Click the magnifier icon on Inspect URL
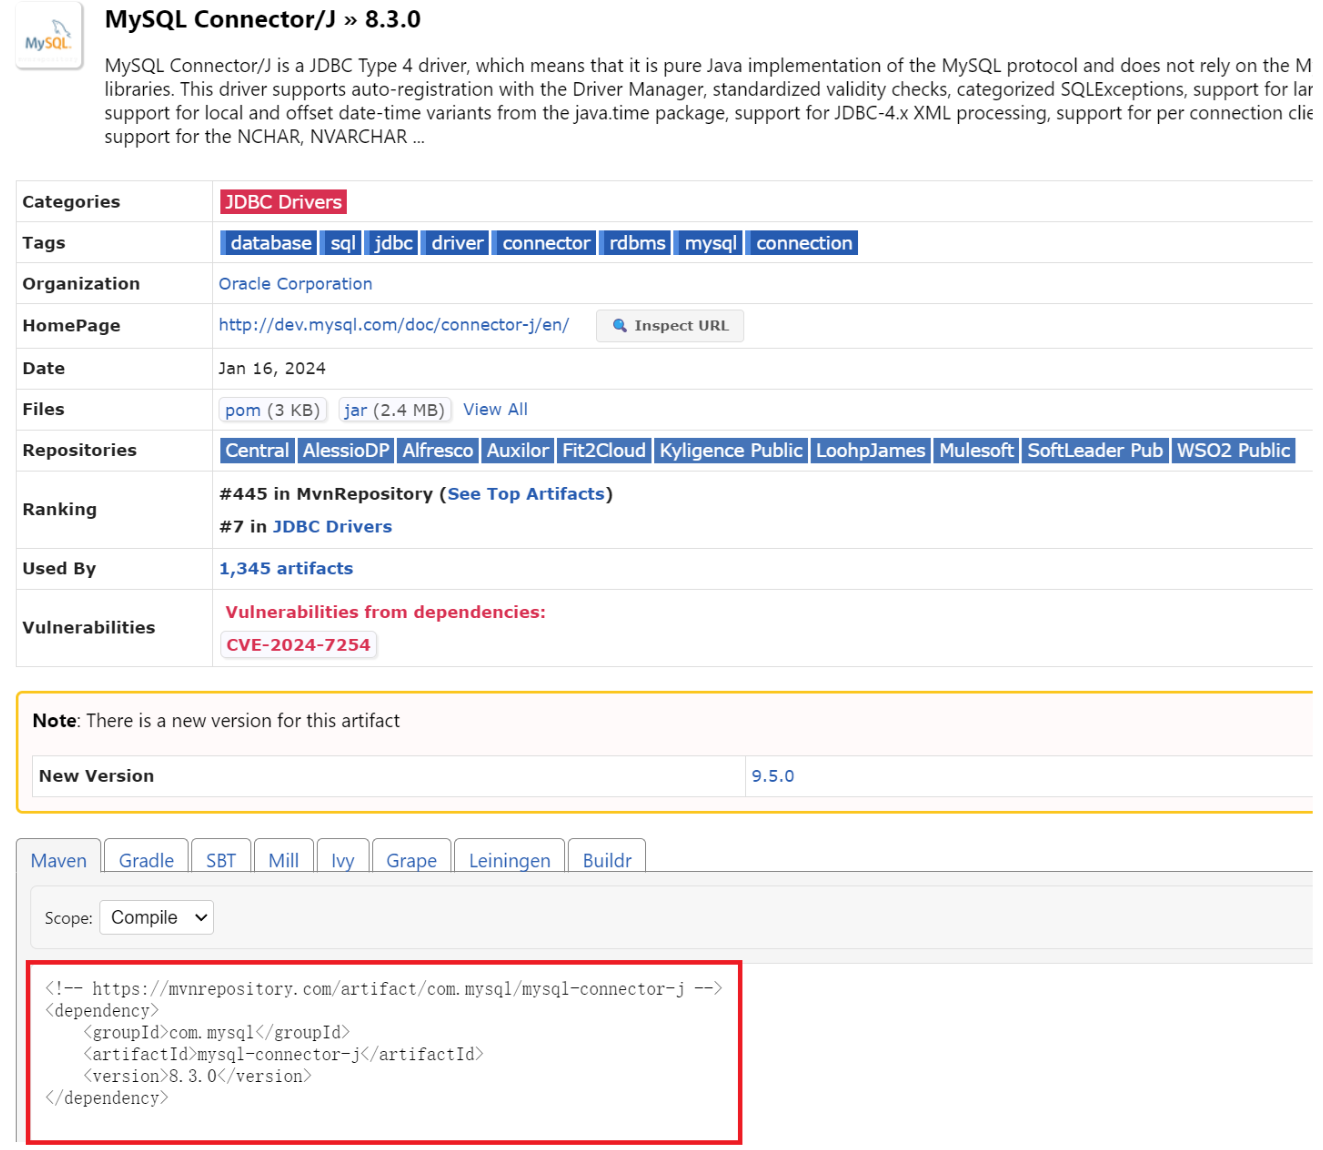The height and width of the screenshot is (1150, 1323). [x=619, y=326]
